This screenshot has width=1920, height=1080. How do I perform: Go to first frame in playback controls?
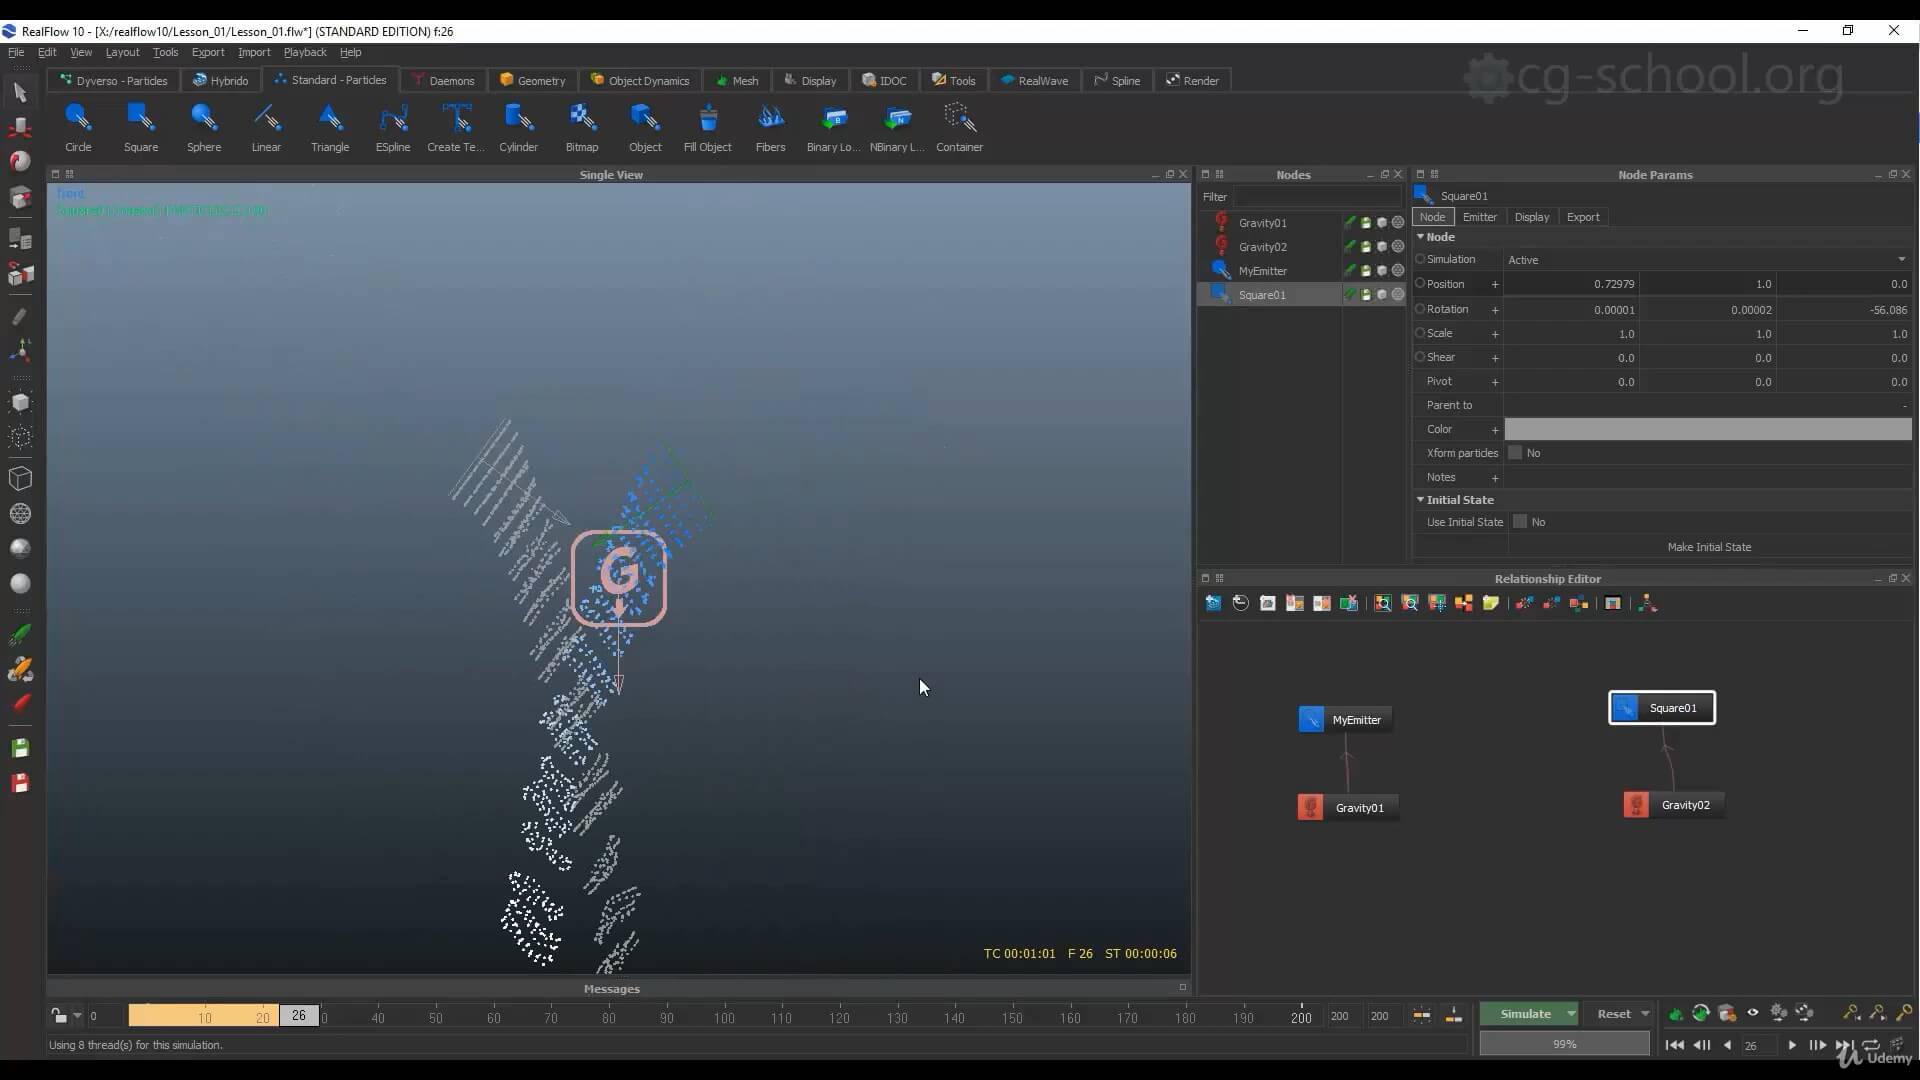(x=1674, y=1045)
